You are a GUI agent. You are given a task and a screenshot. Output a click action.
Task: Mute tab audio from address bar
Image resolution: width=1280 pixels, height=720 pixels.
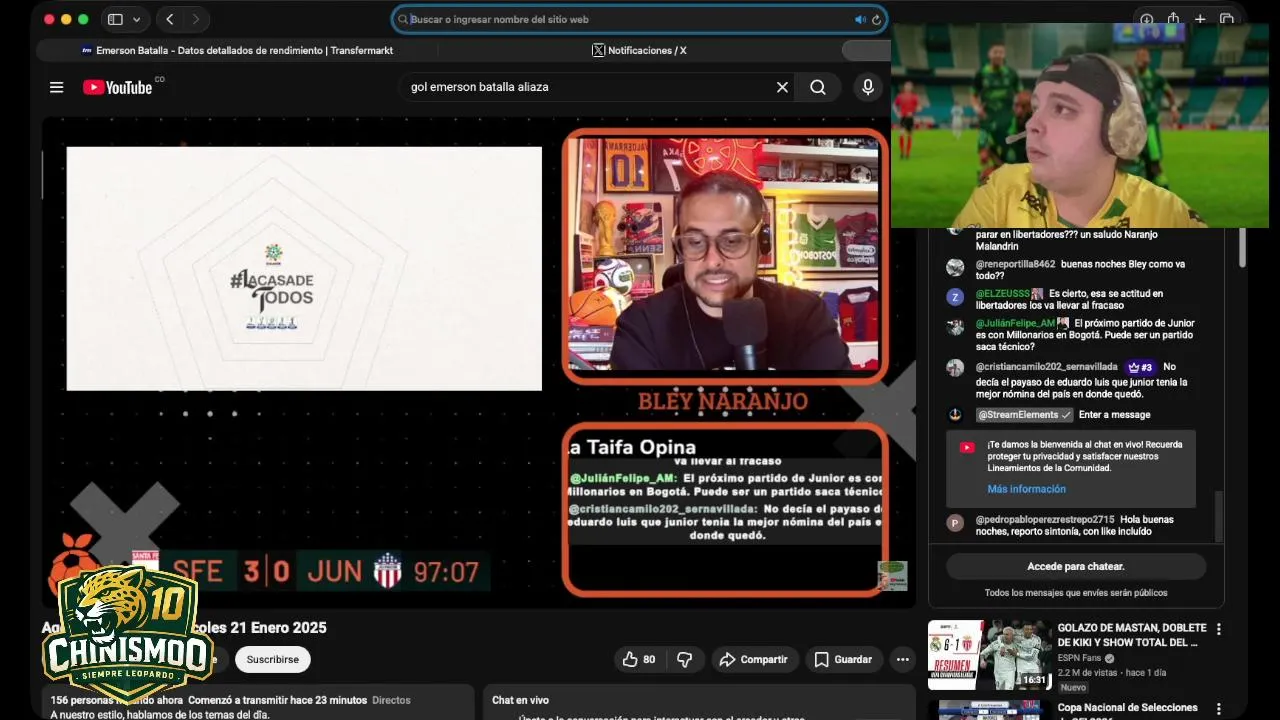(x=860, y=19)
